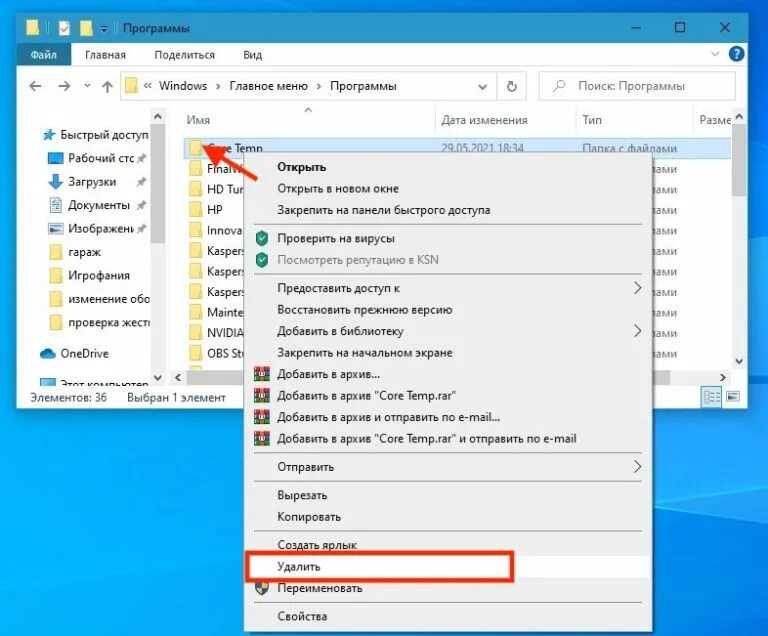Screen dimensions: 768x636
Task: Choose Вырезать in the context menu
Action: [x=448, y=495]
